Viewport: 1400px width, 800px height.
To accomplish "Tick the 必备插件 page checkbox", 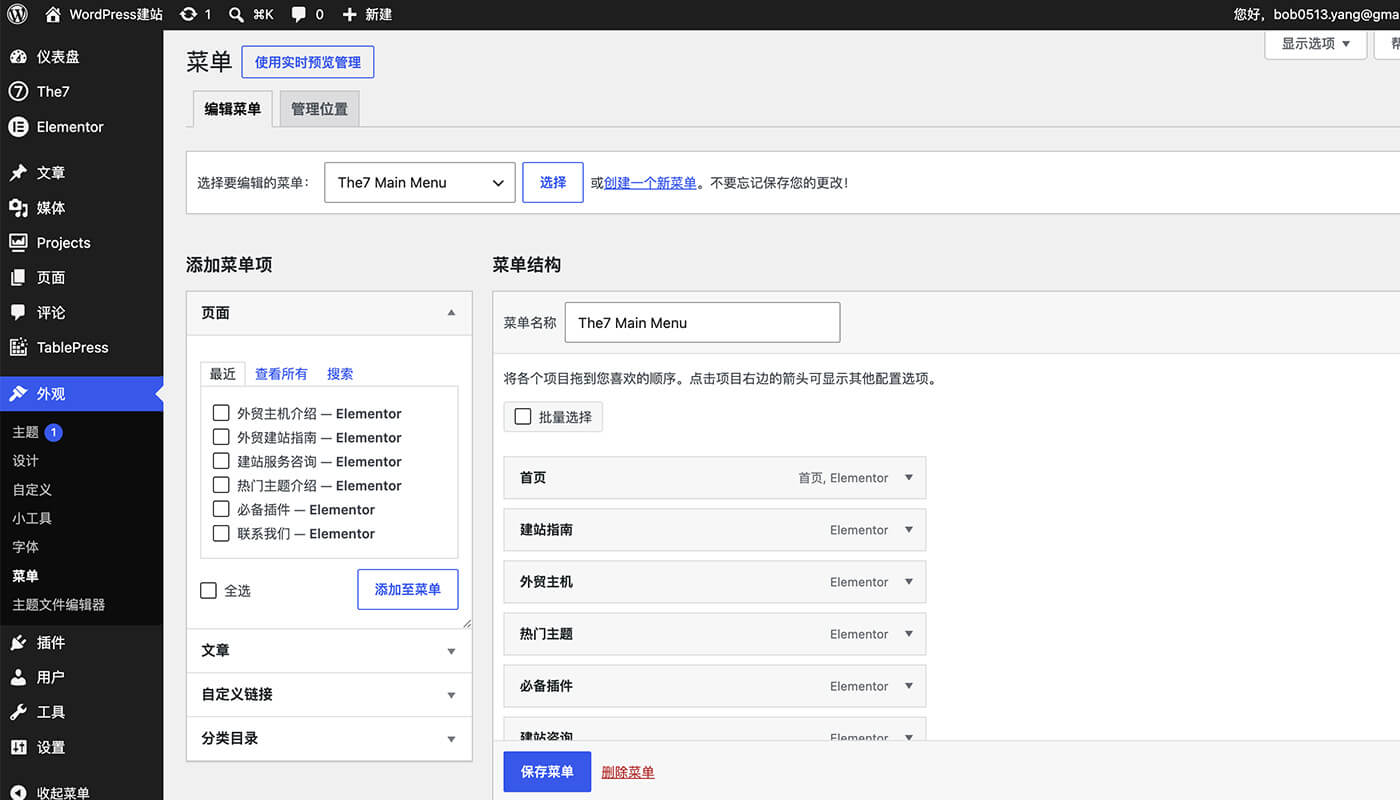I will (x=221, y=509).
